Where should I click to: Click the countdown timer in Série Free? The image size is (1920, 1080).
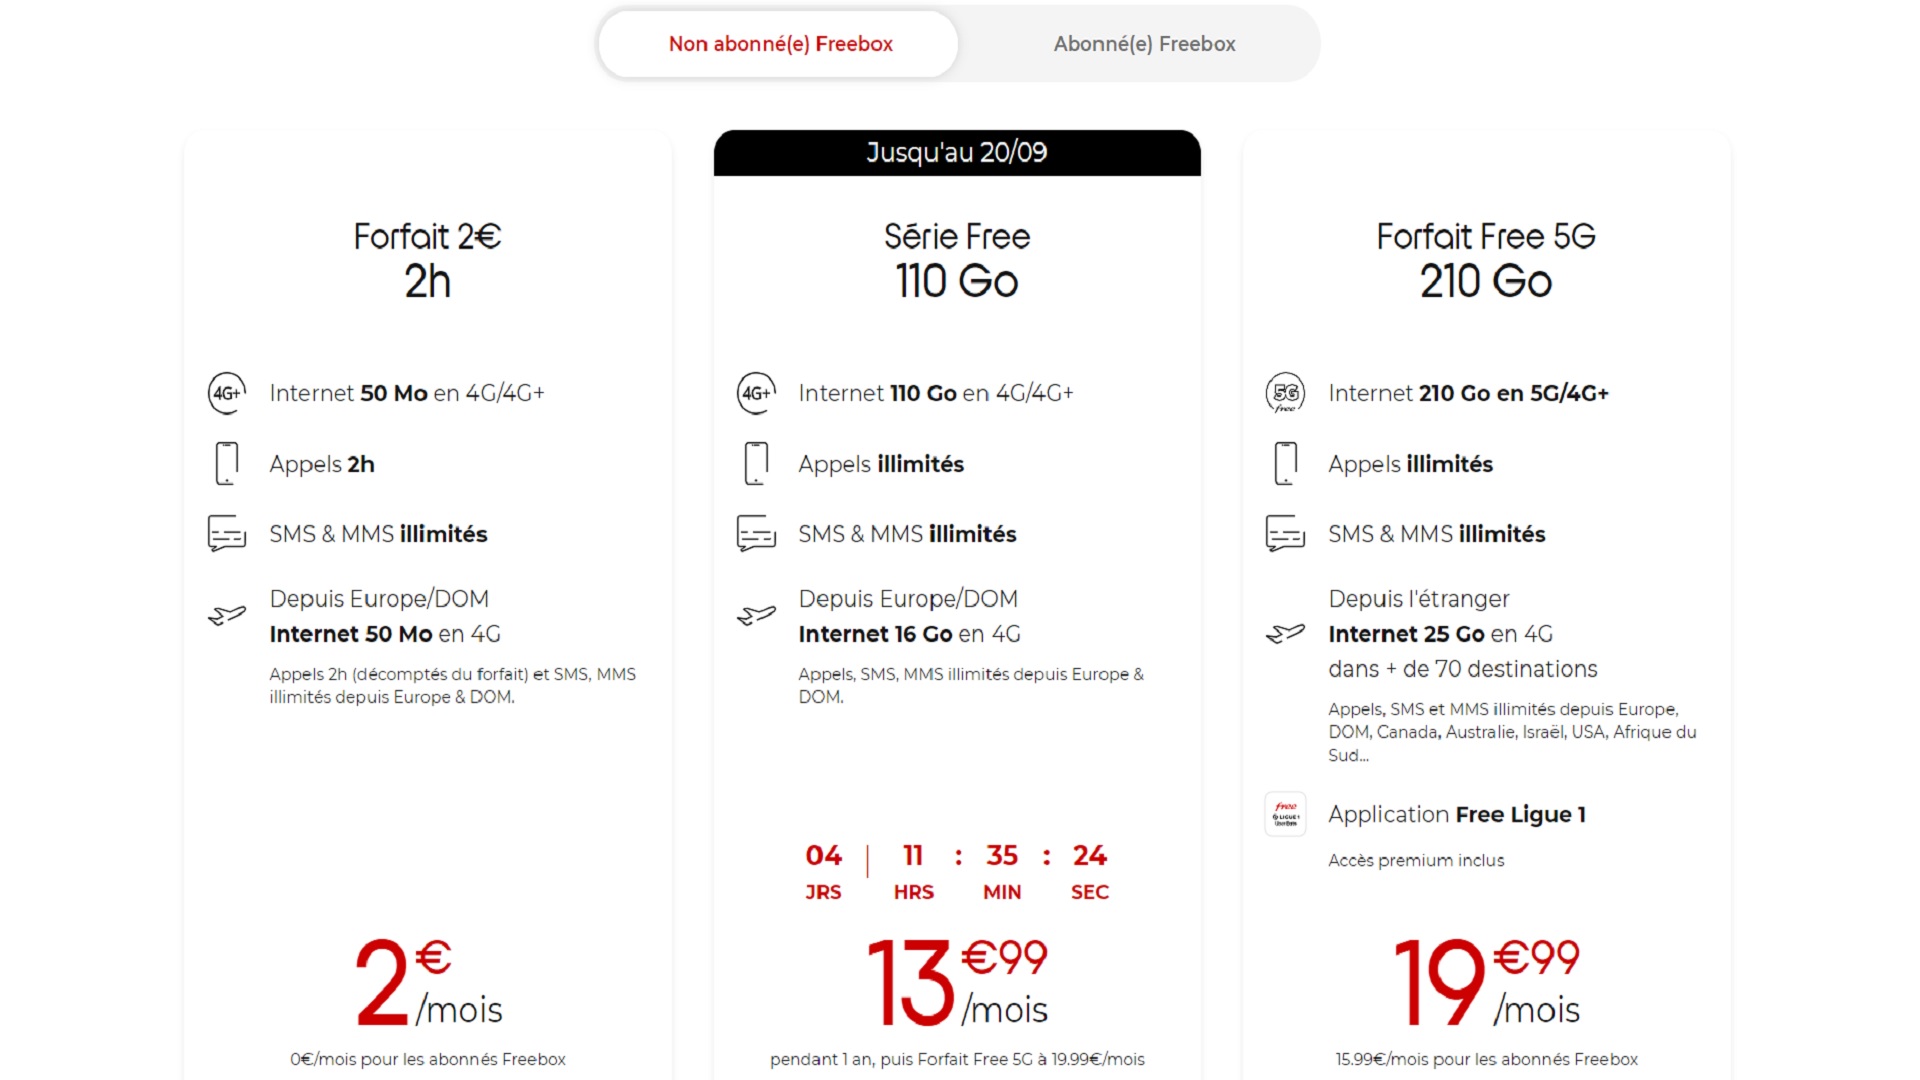957,872
